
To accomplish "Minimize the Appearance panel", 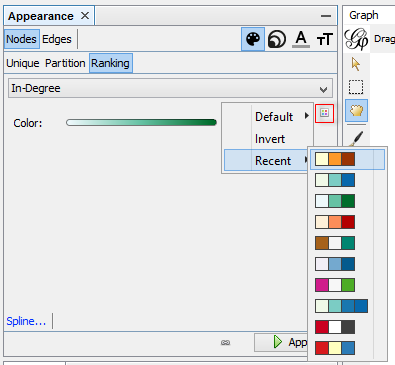I will (x=326, y=16).
